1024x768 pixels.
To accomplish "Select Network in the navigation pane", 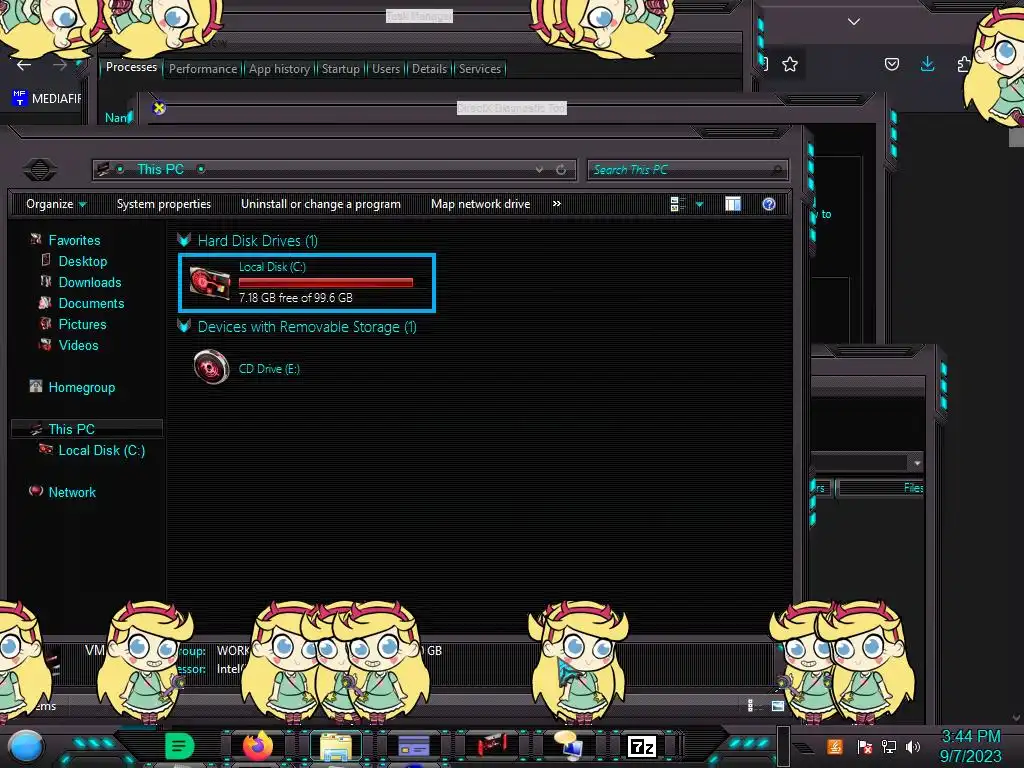I will point(72,492).
